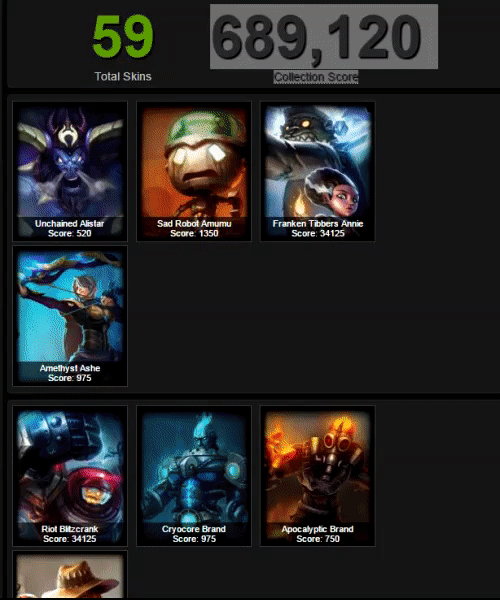Open the Unchained Alistar skin card

(70, 171)
